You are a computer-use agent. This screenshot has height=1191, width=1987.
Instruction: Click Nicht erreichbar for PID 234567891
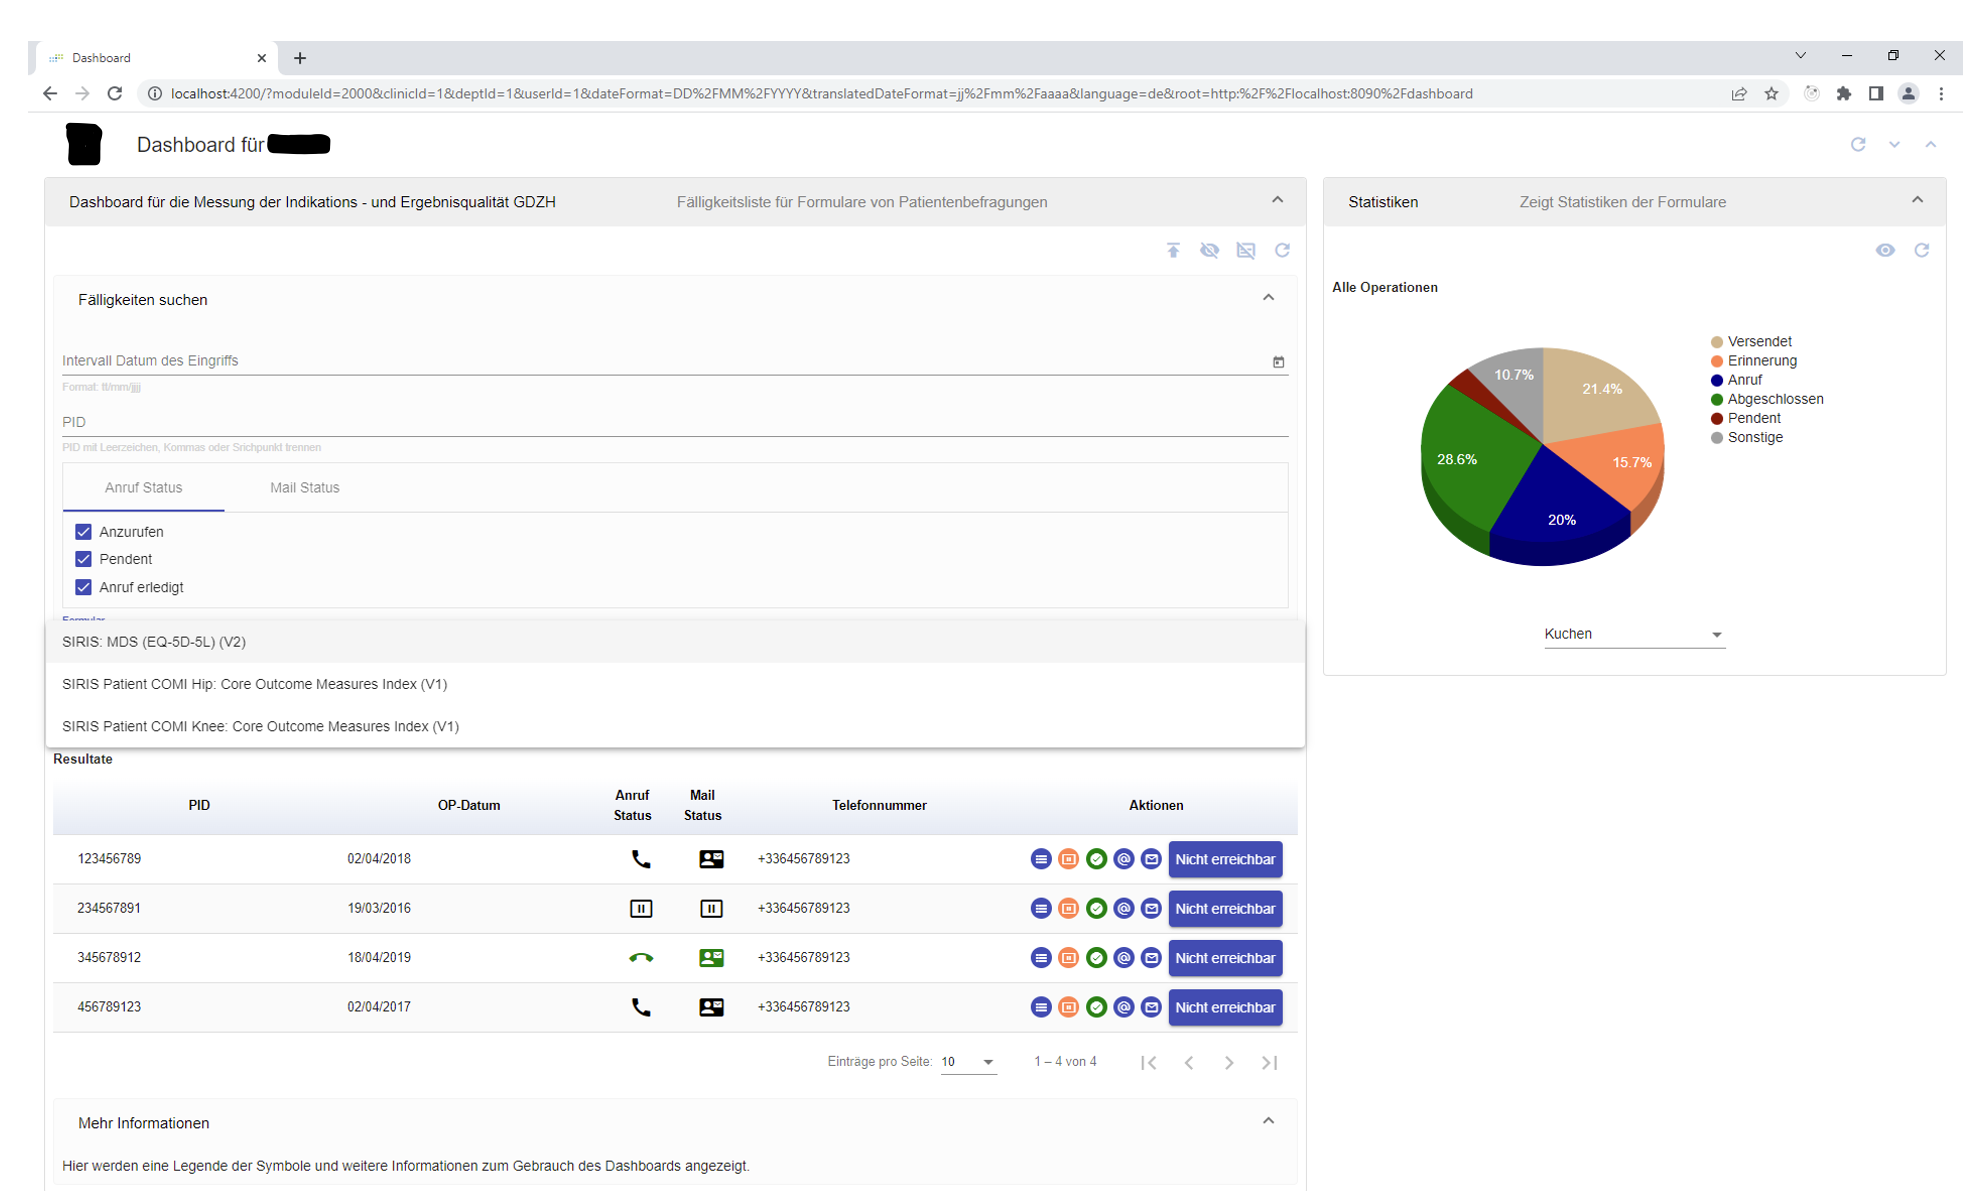pyautogui.click(x=1225, y=909)
